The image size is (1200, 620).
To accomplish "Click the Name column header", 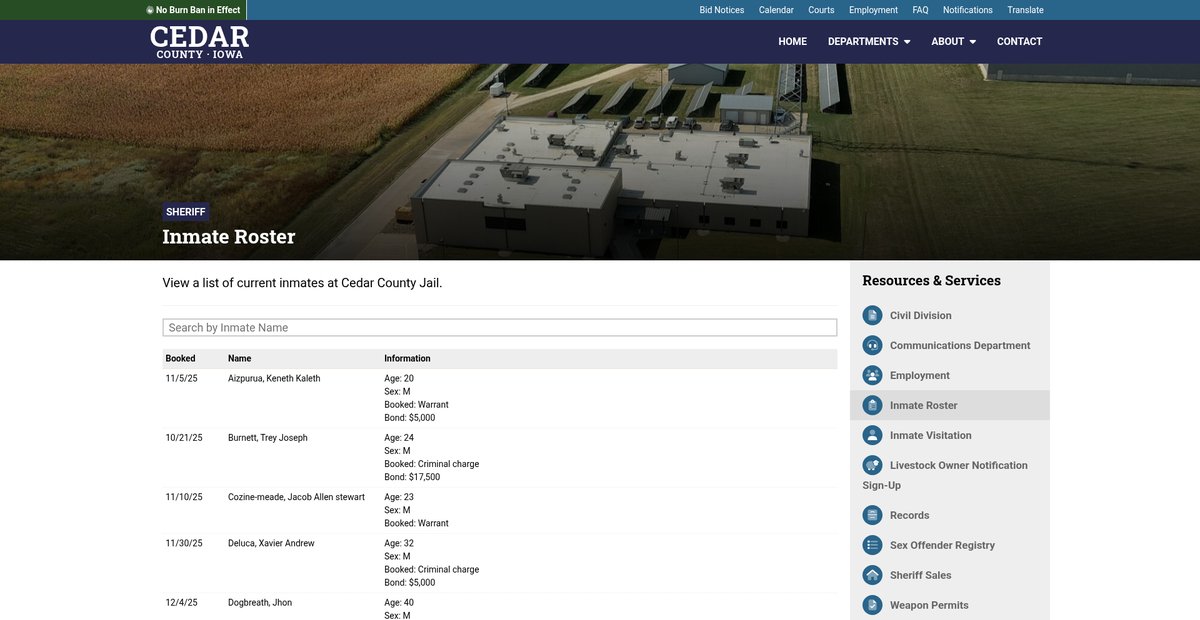I will pyautogui.click(x=239, y=358).
